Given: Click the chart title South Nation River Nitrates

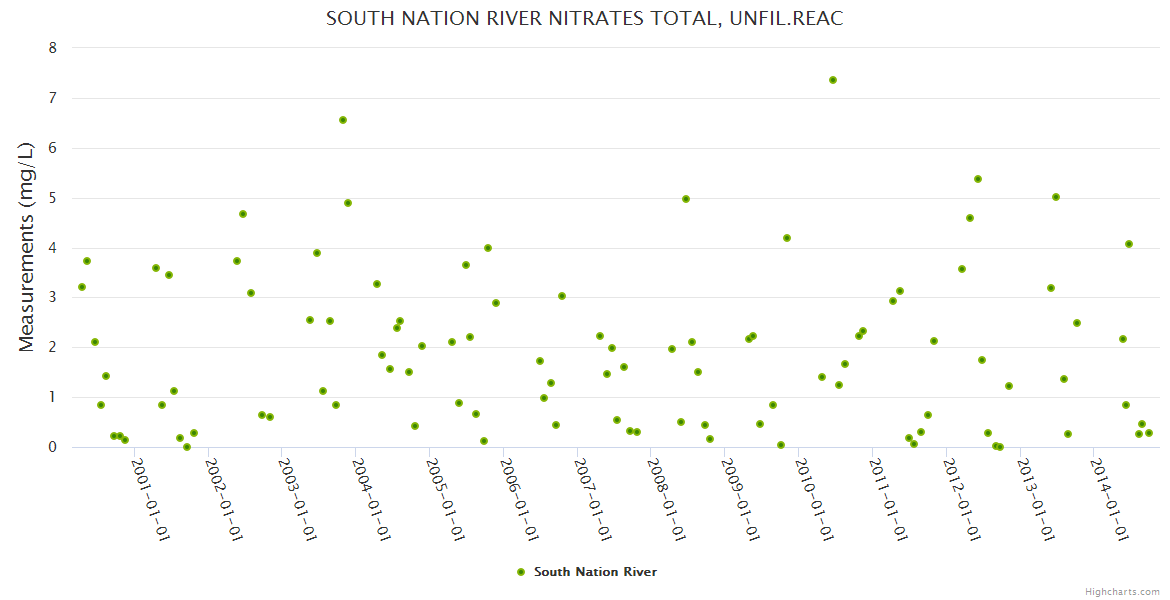Looking at the screenshot, I should tap(584, 19).
